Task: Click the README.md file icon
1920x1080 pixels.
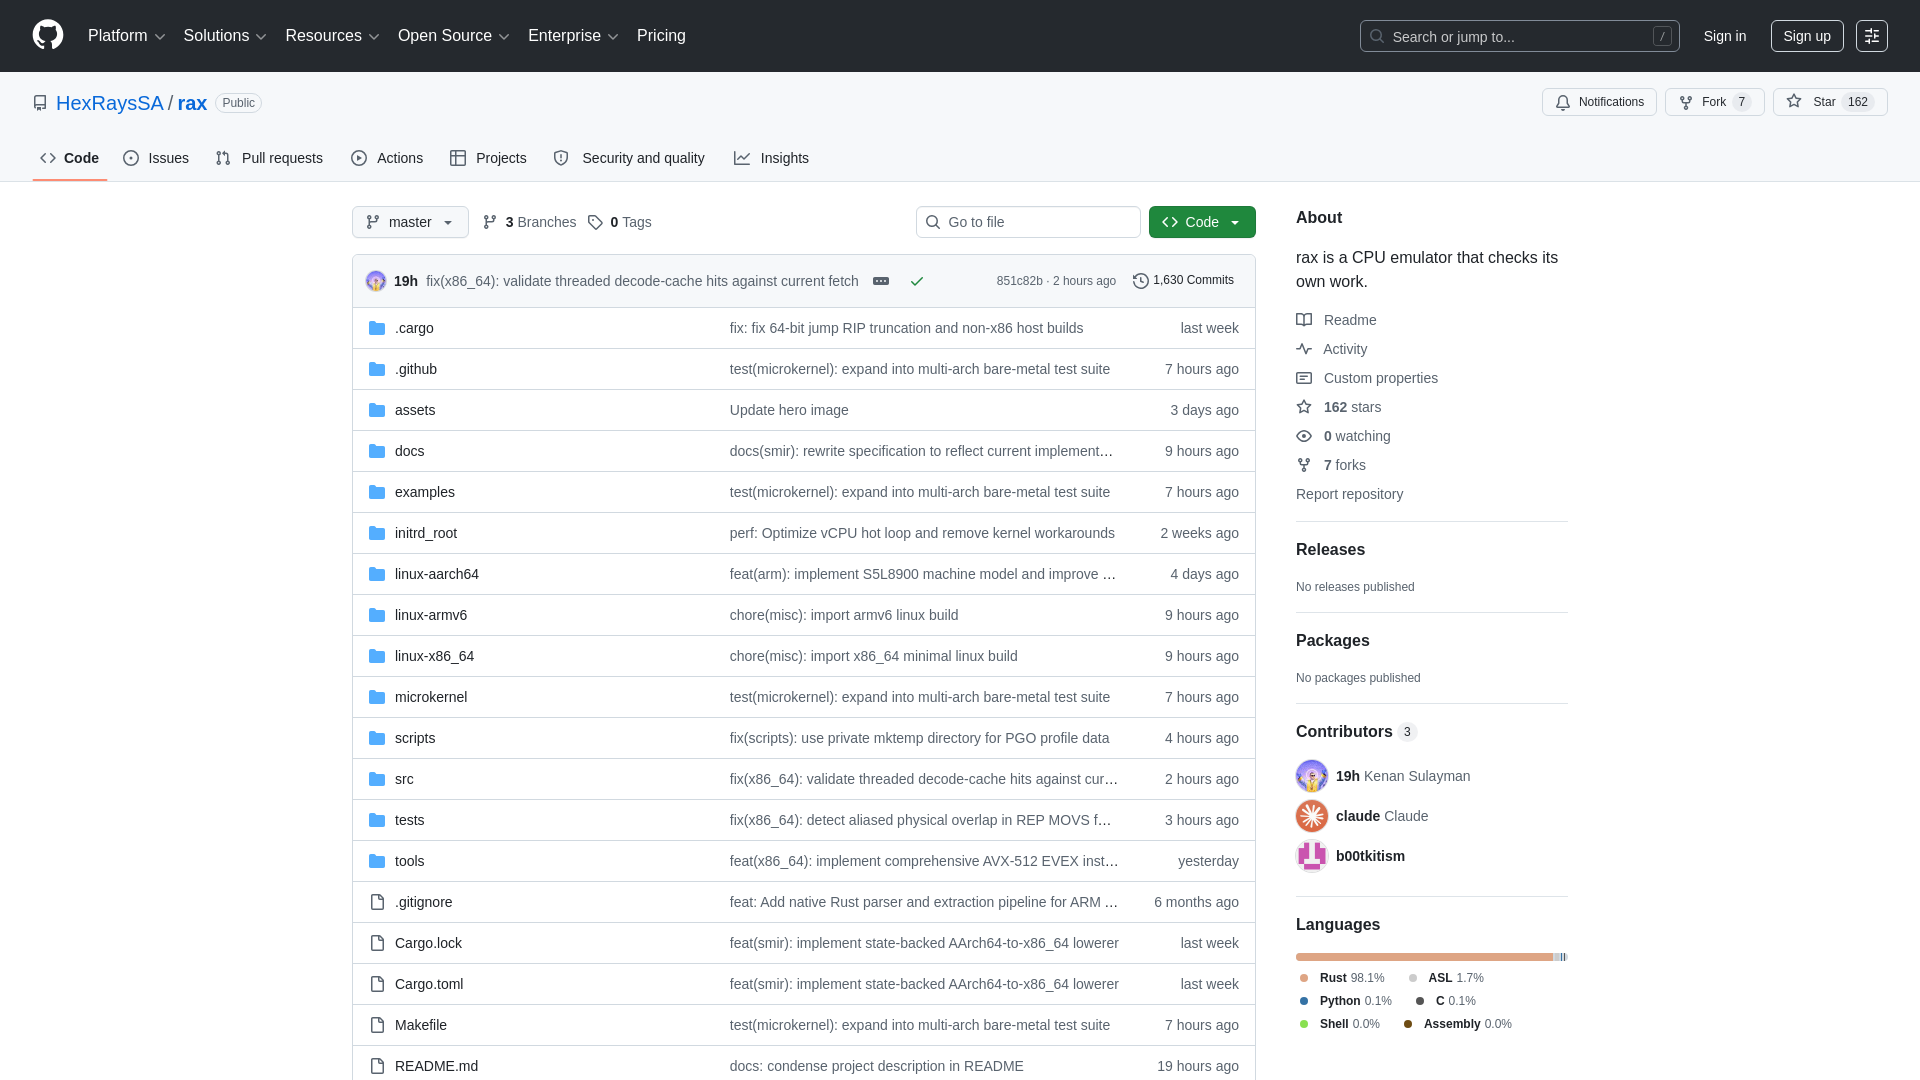Action: [377, 1066]
